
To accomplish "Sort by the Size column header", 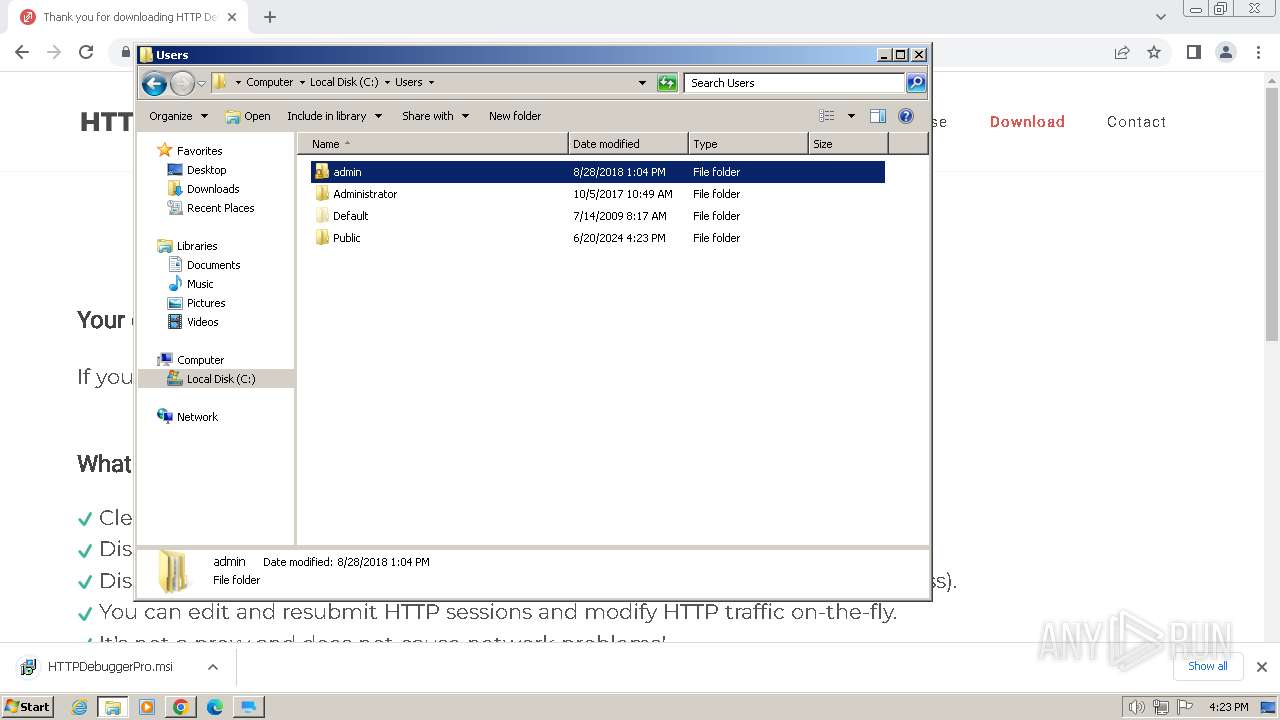I will [848, 144].
